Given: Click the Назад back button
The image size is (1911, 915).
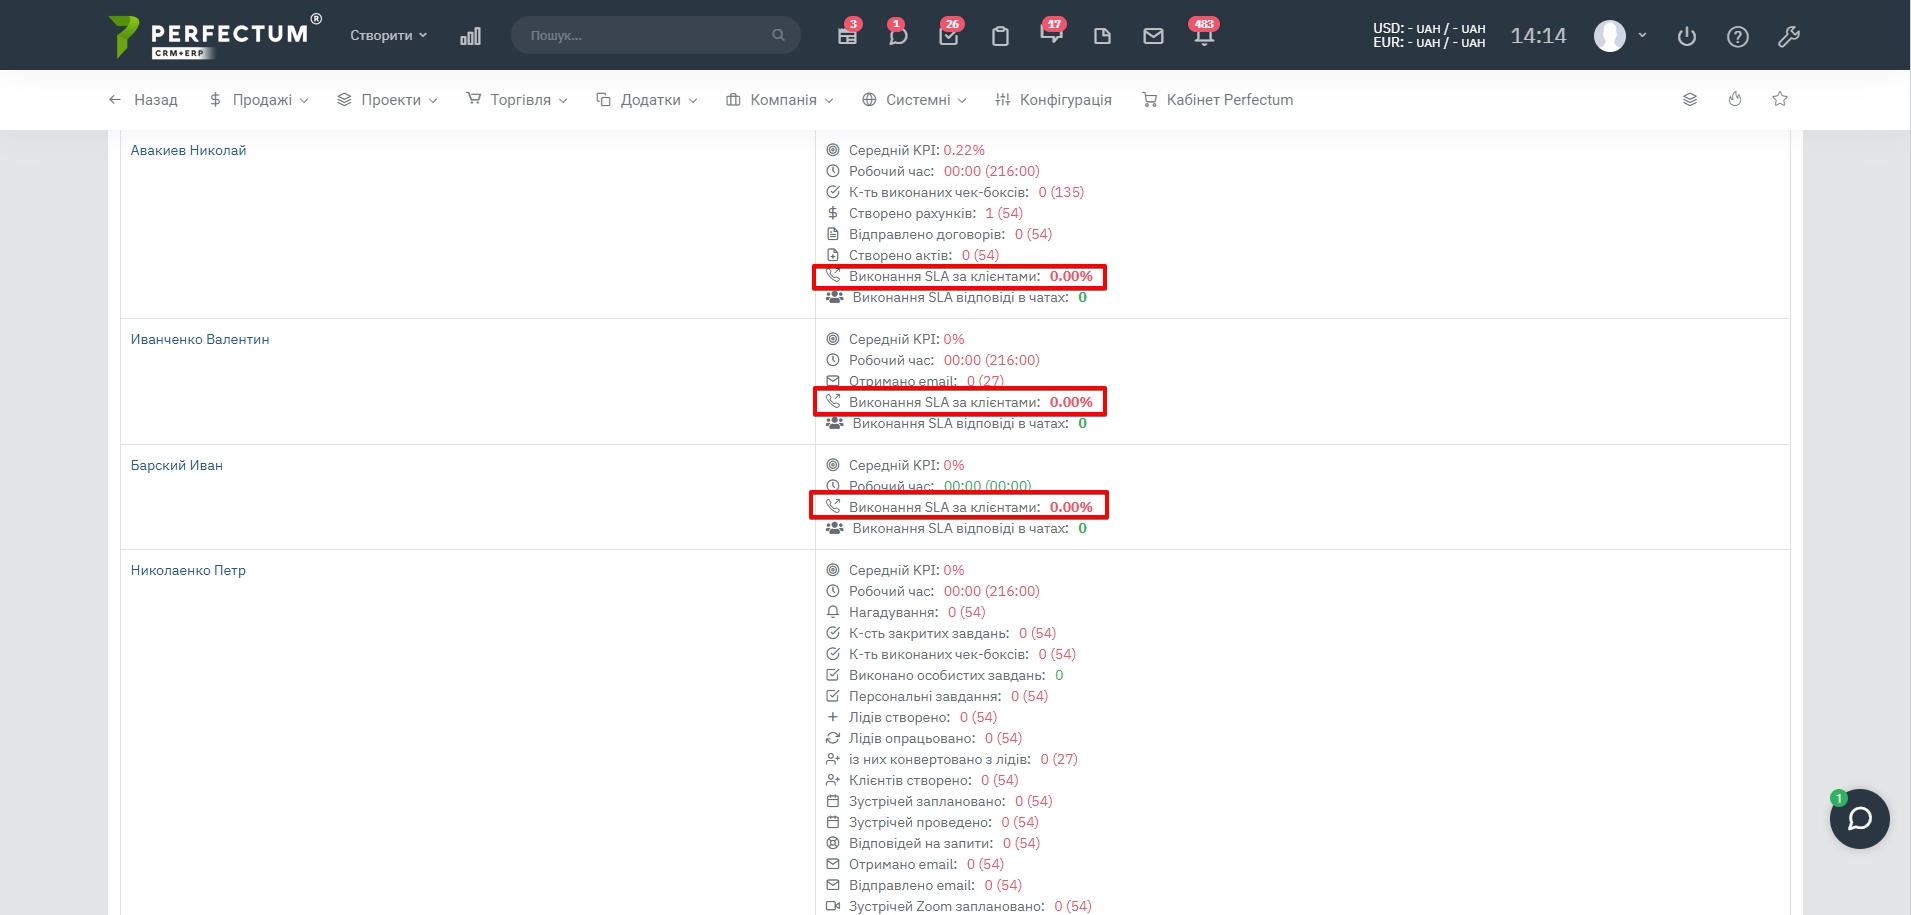Looking at the screenshot, I should [x=143, y=100].
